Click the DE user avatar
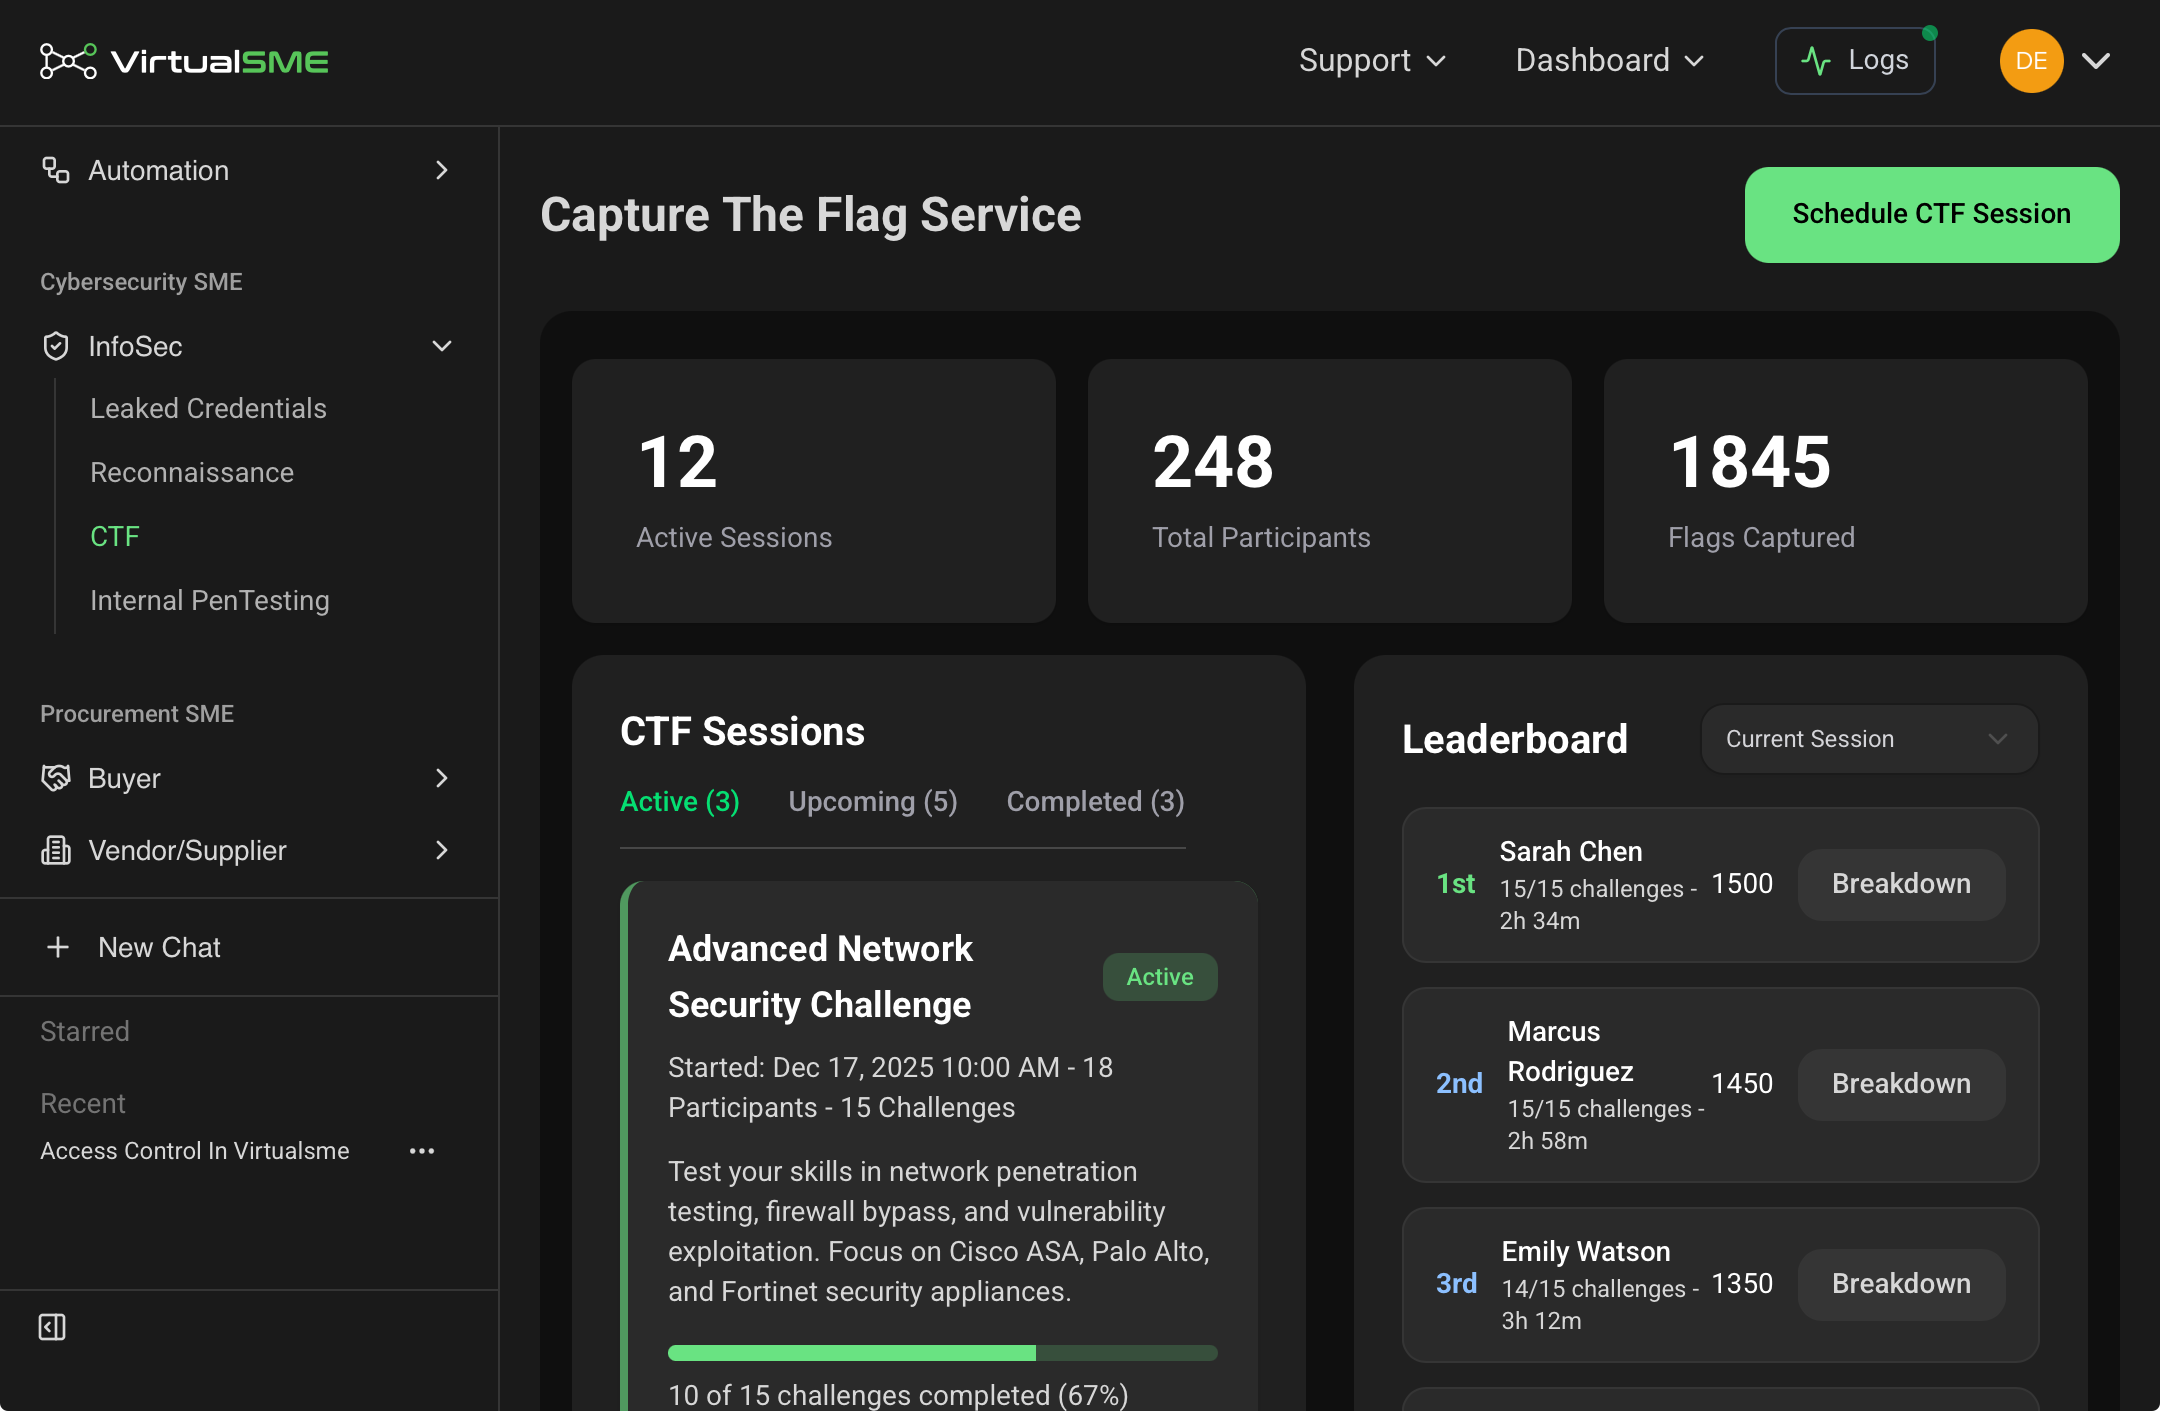The image size is (2160, 1411). (2031, 61)
